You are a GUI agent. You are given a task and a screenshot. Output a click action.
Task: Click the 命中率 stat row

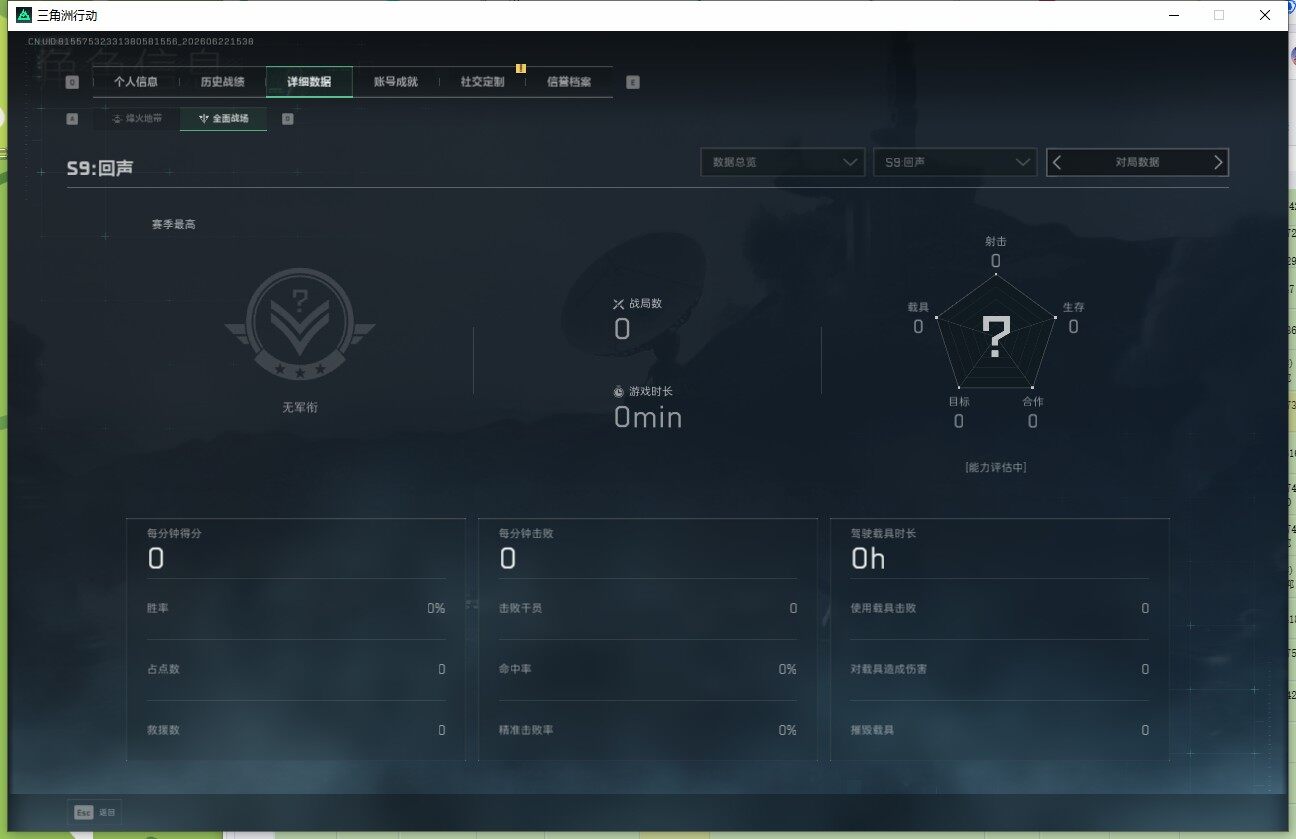coord(648,669)
